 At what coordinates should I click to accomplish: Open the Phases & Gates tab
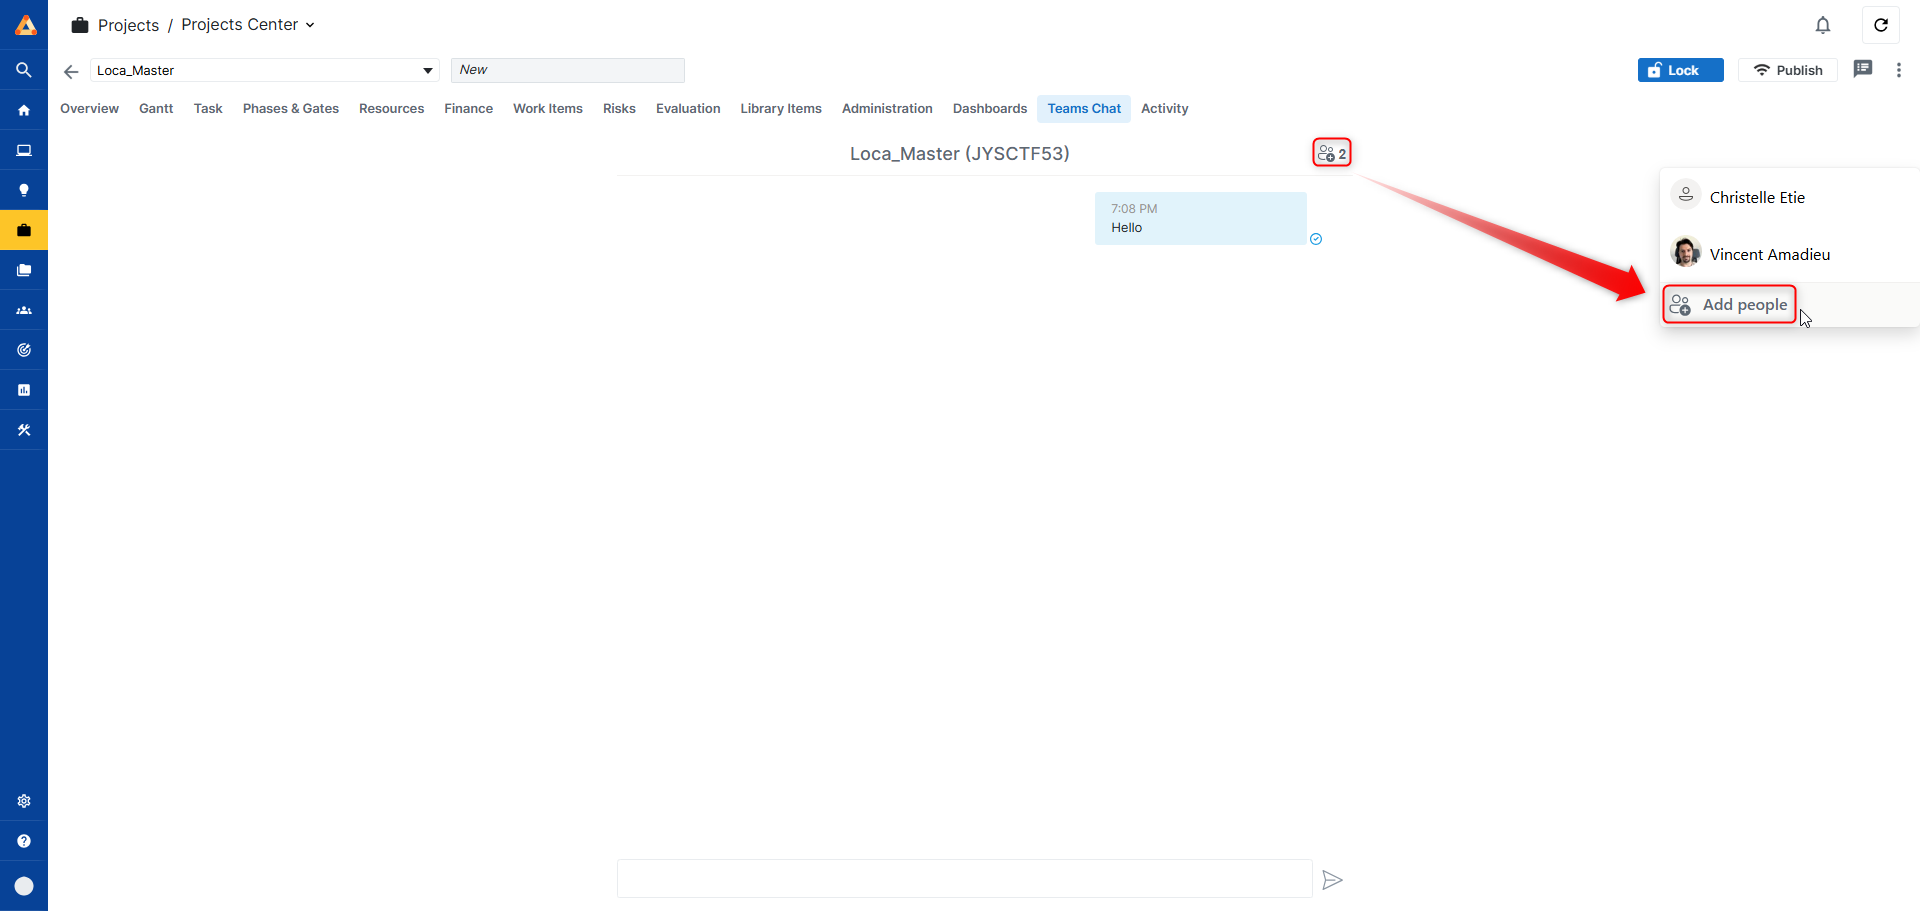290,109
